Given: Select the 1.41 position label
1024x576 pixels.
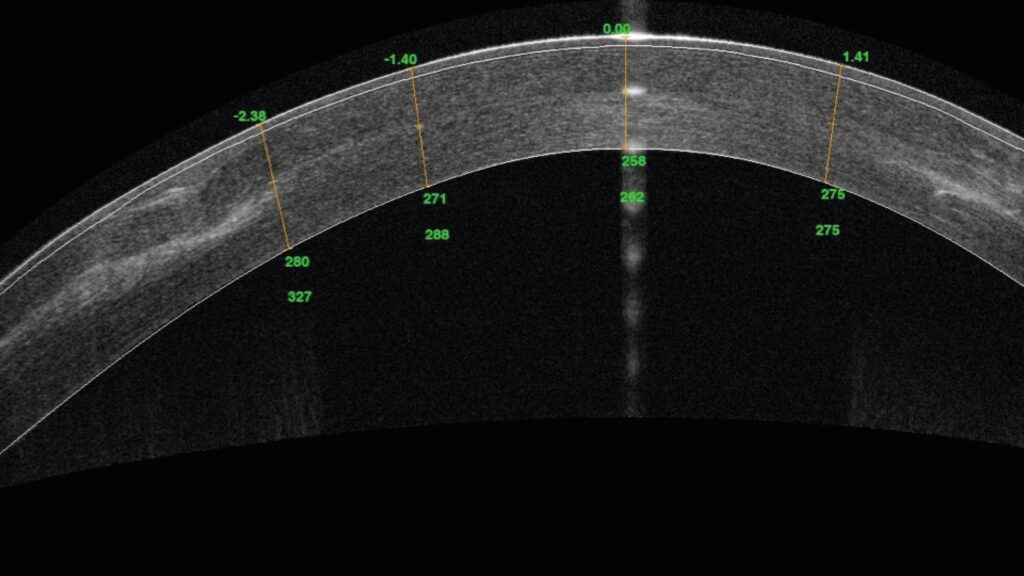Looking at the screenshot, I should [856, 57].
